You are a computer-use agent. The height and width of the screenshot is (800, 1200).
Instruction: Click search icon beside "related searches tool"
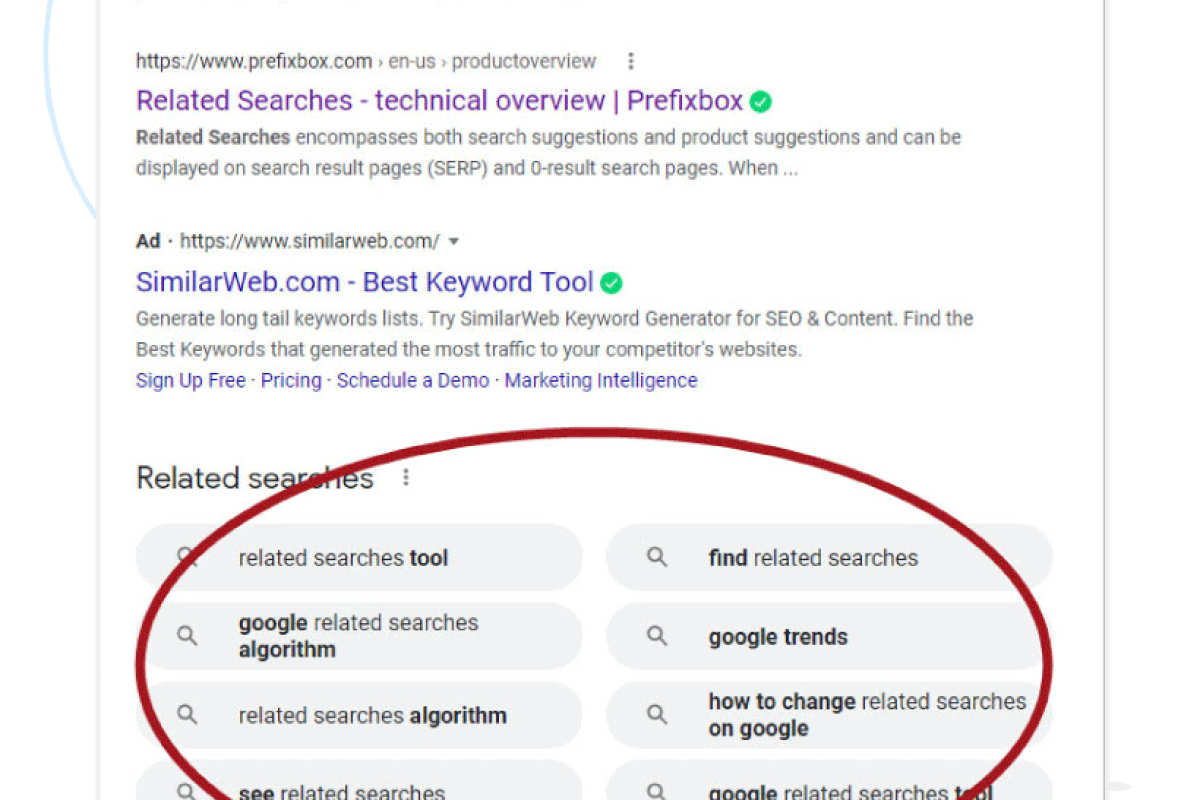(187, 557)
